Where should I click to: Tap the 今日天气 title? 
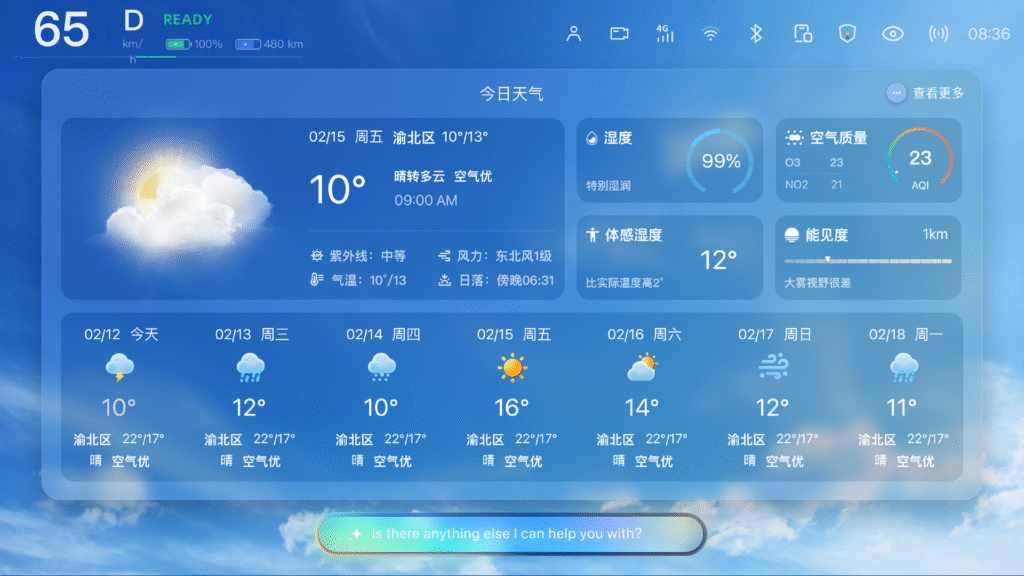click(x=511, y=94)
